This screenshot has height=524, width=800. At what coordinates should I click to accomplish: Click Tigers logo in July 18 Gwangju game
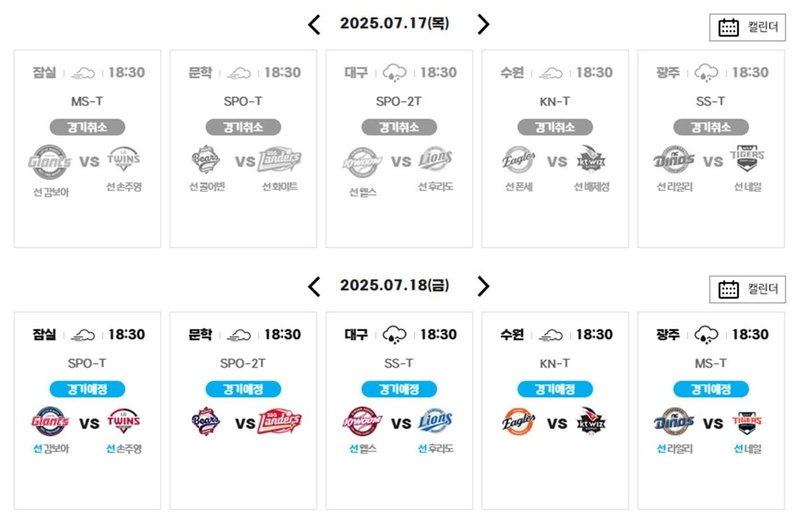747,421
